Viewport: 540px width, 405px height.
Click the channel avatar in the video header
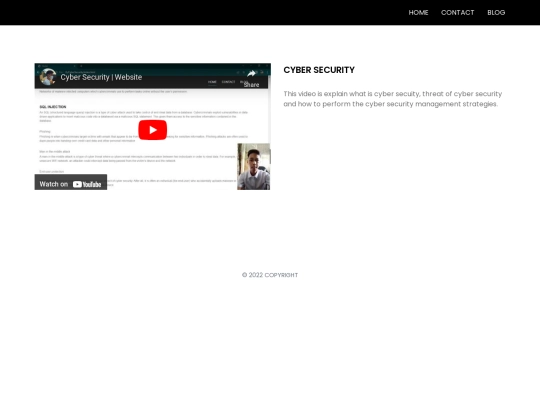tap(48, 77)
